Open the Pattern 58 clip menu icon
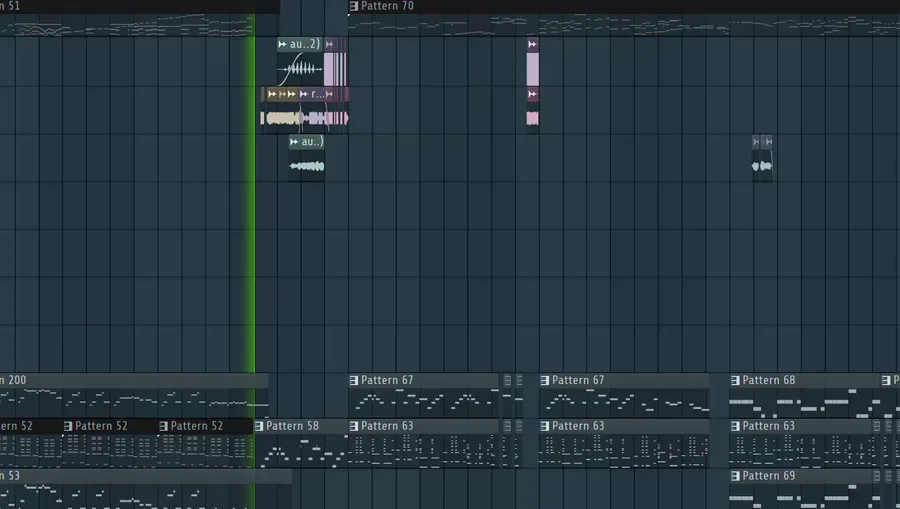This screenshot has height=509, width=900. point(259,426)
